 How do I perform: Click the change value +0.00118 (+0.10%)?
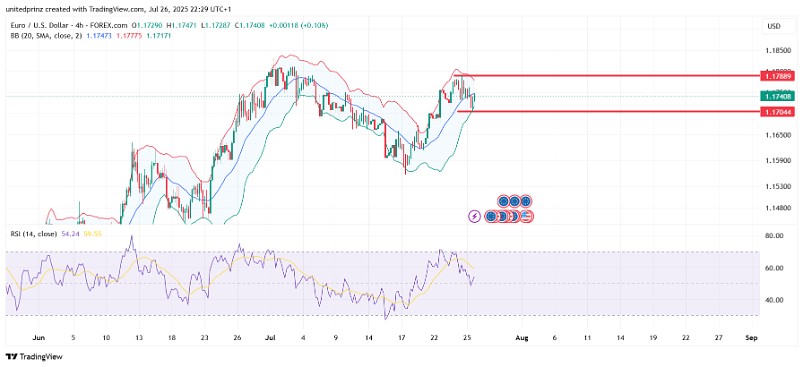pyautogui.click(x=298, y=25)
